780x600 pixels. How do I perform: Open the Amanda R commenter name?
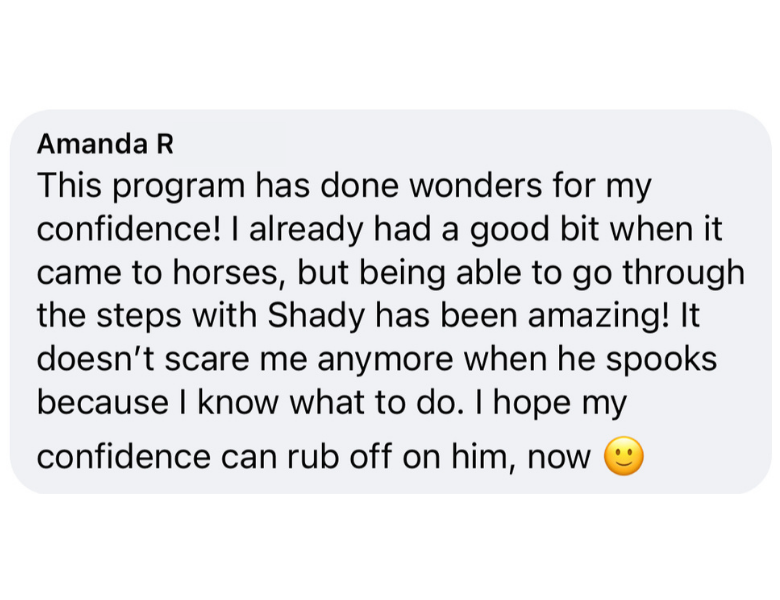pyautogui.click(x=105, y=144)
